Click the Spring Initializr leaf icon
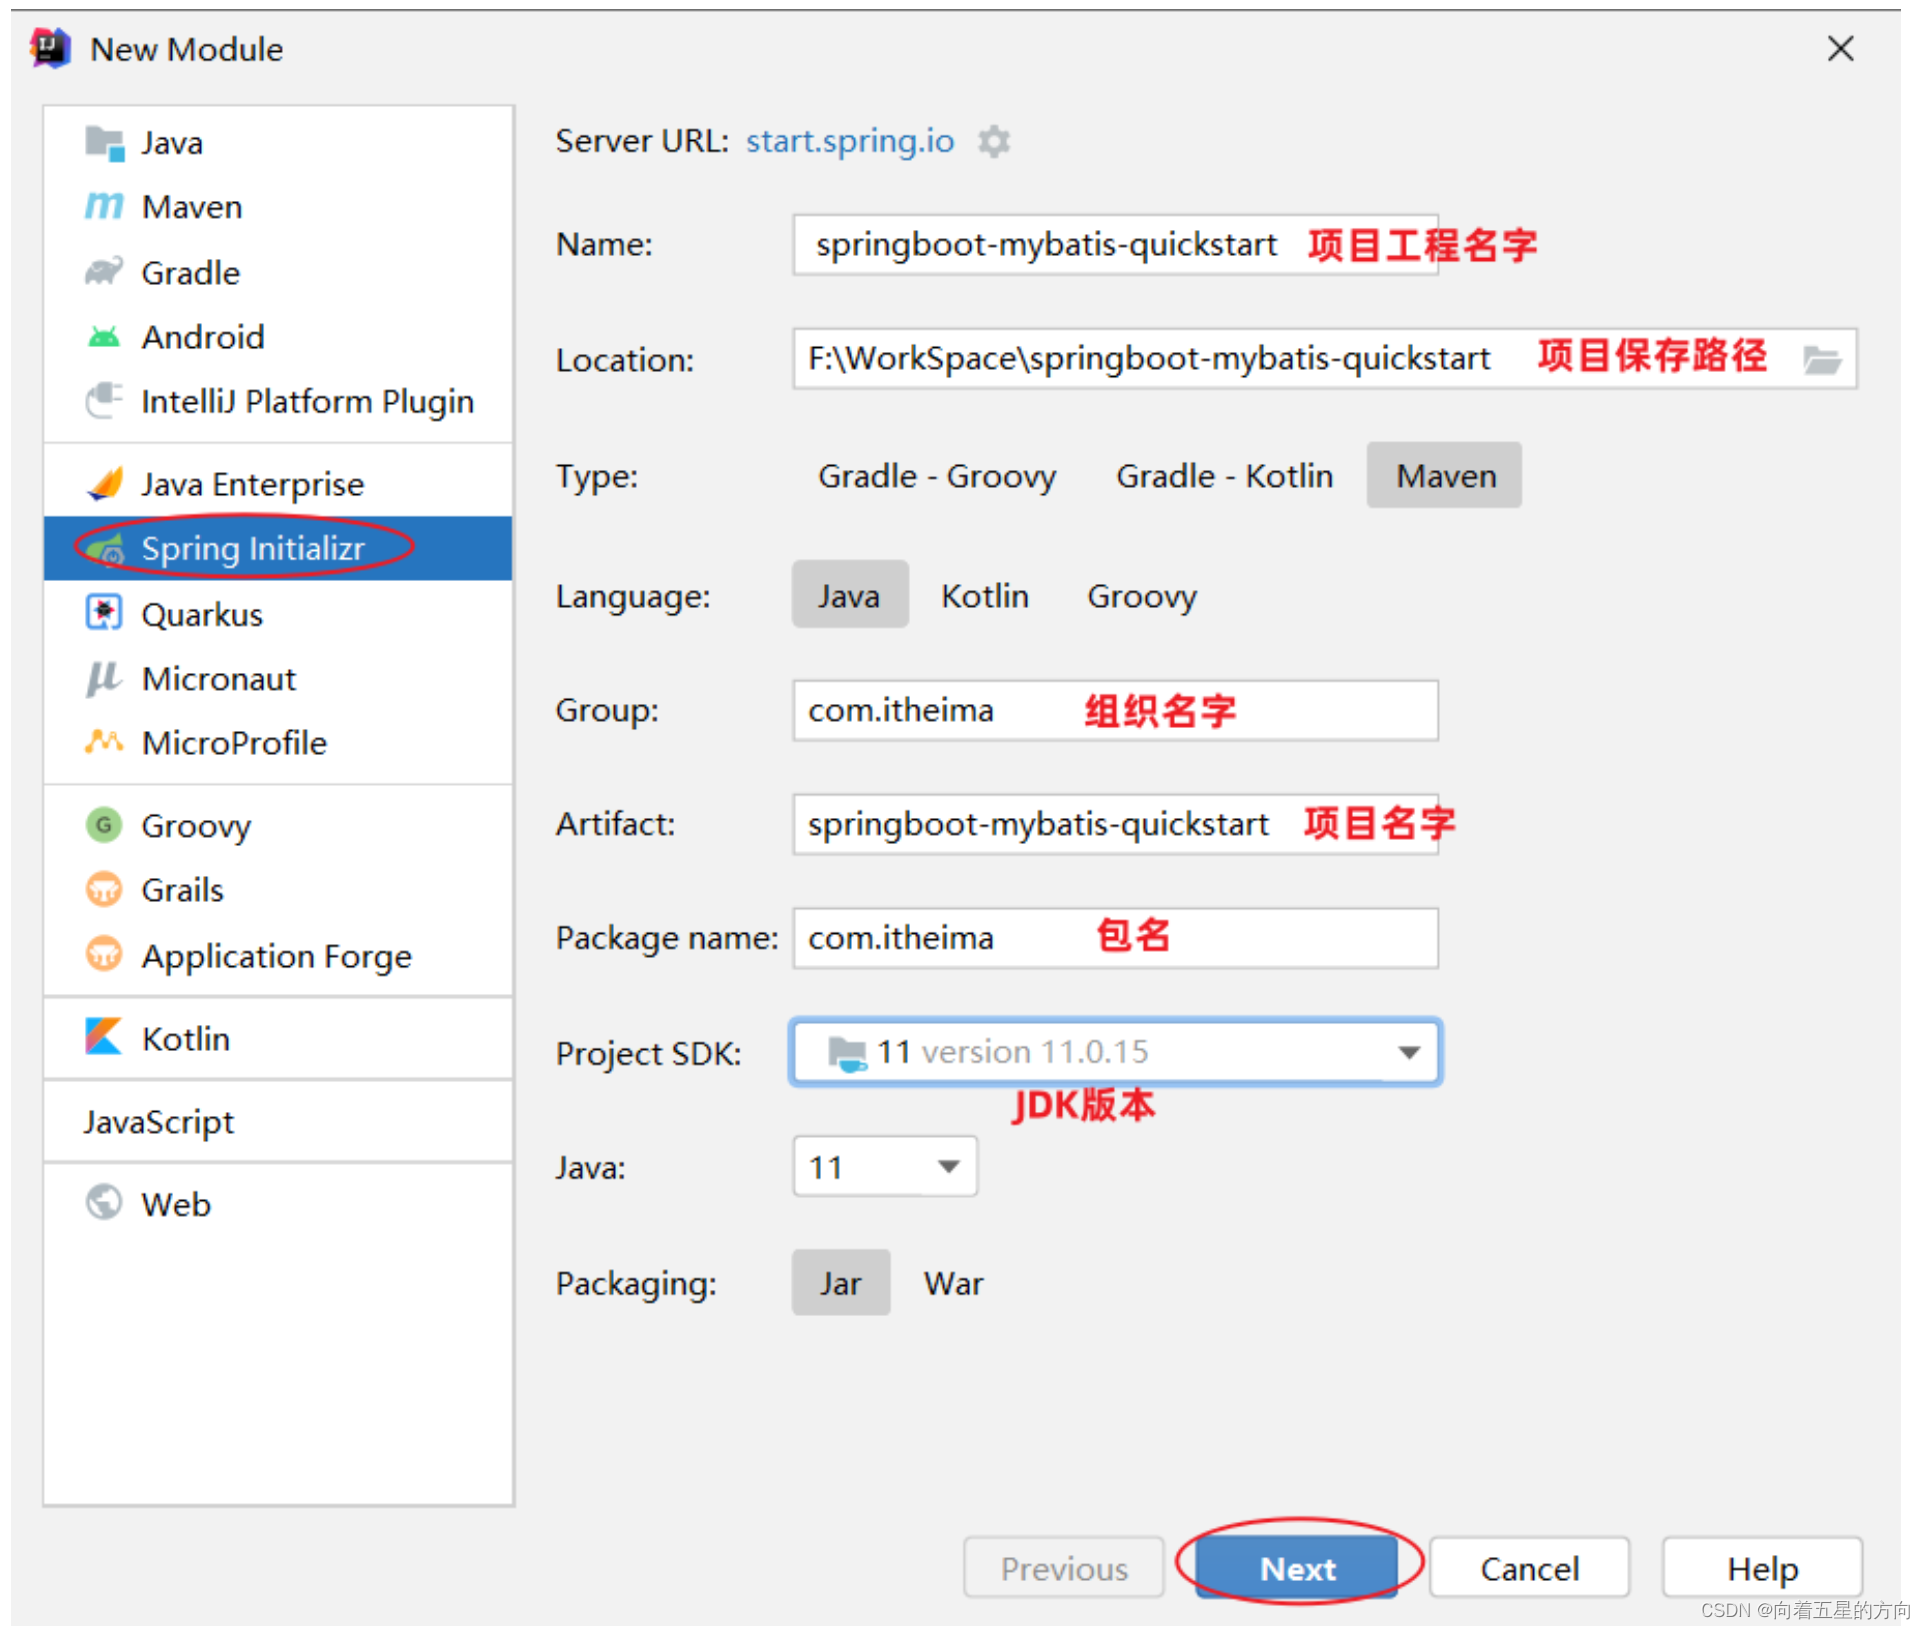 (104, 548)
